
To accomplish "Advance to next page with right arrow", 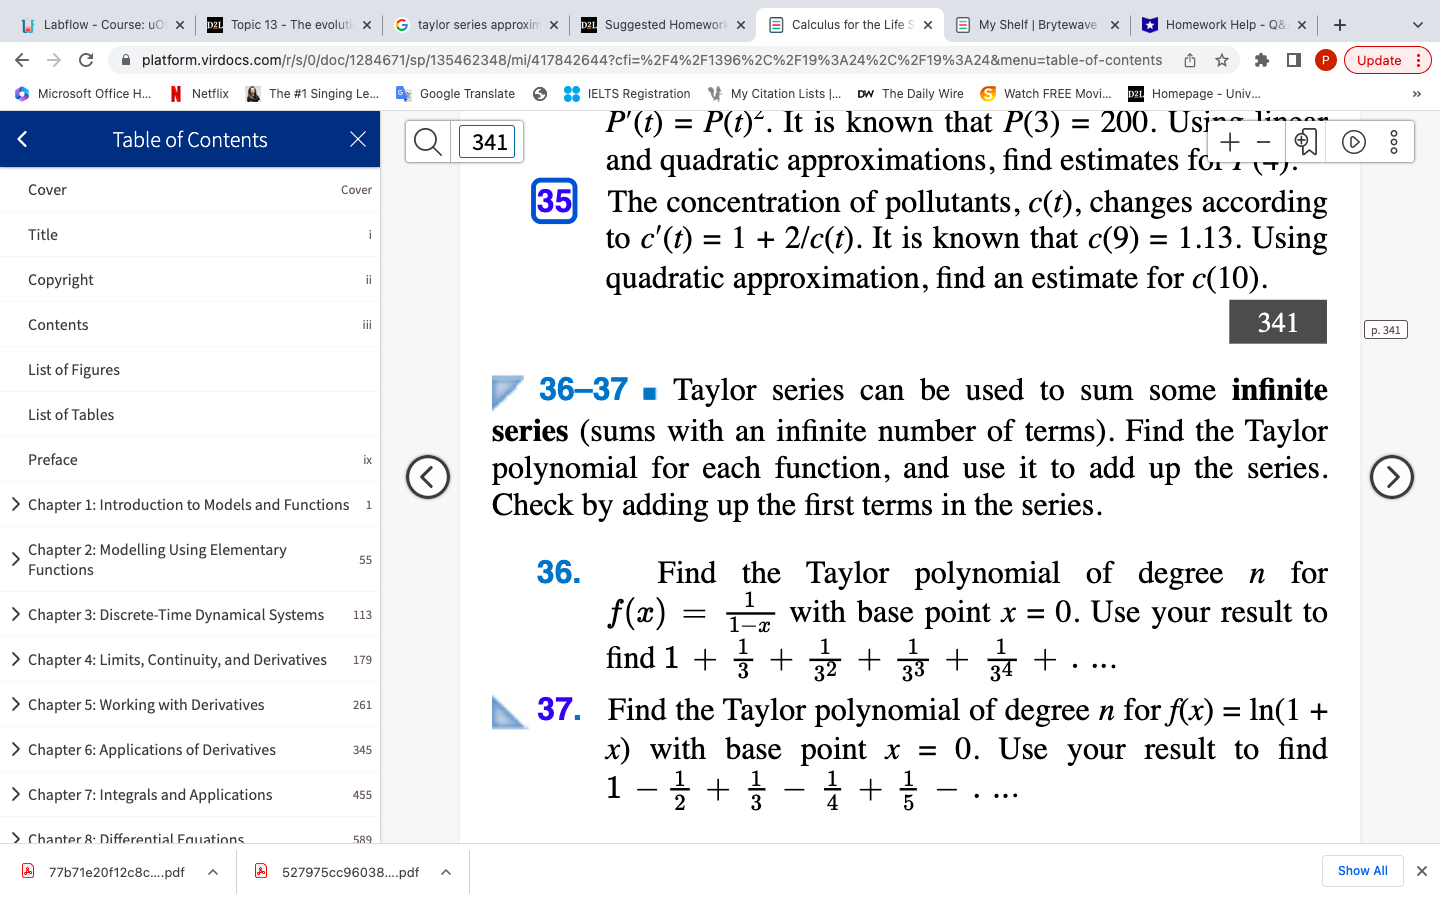I will point(1391,477).
